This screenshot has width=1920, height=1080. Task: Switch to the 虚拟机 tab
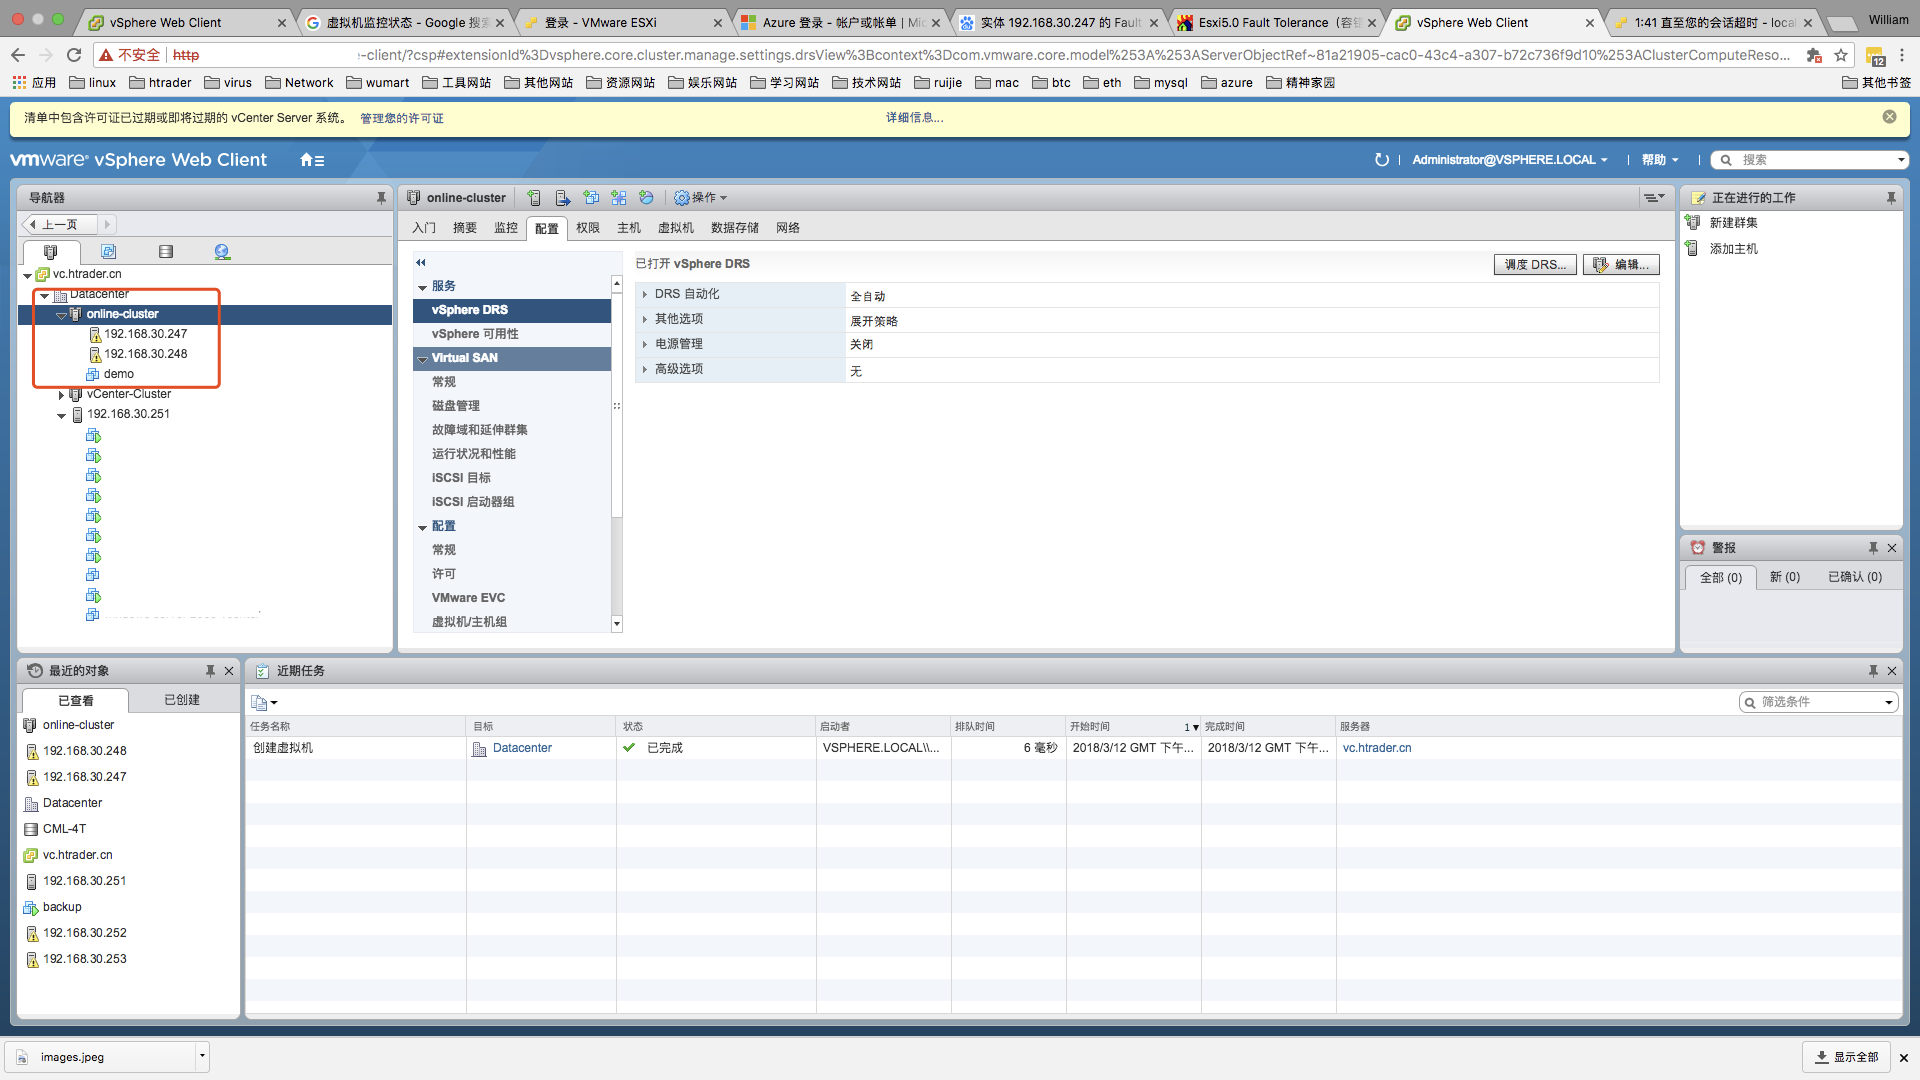click(x=676, y=228)
